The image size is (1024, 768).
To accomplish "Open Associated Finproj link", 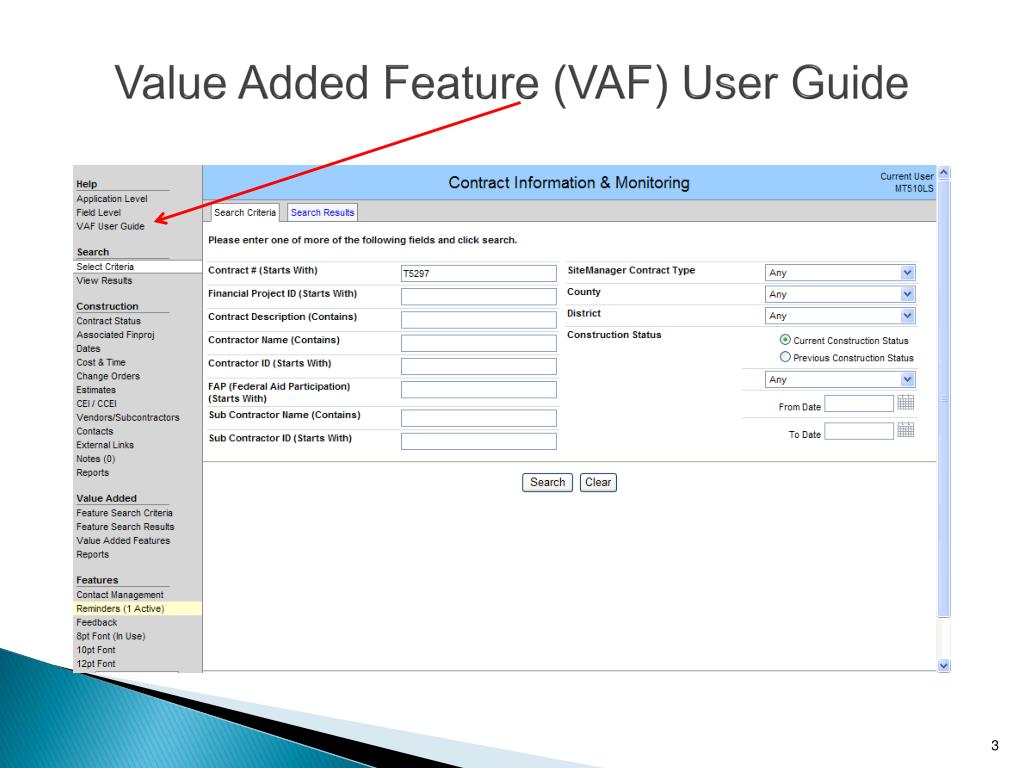I will pyautogui.click(x=115, y=334).
